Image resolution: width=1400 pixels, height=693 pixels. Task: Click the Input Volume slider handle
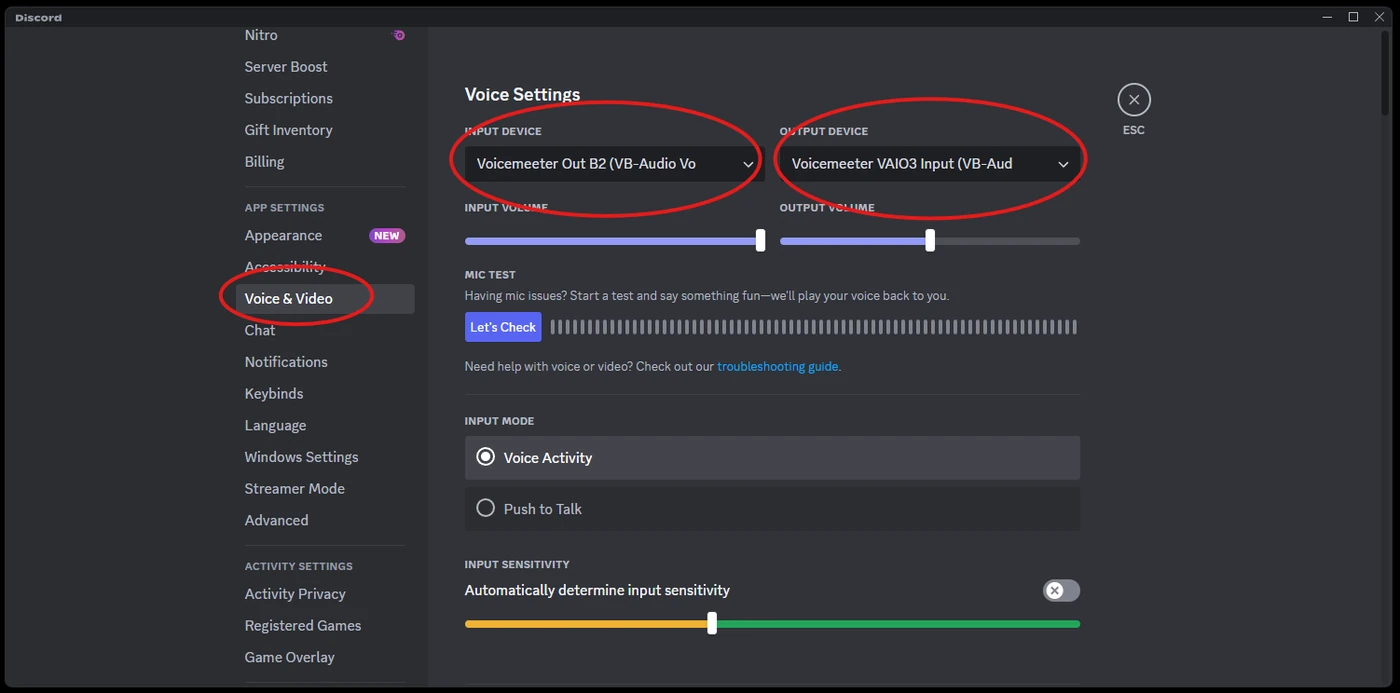point(760,240)
